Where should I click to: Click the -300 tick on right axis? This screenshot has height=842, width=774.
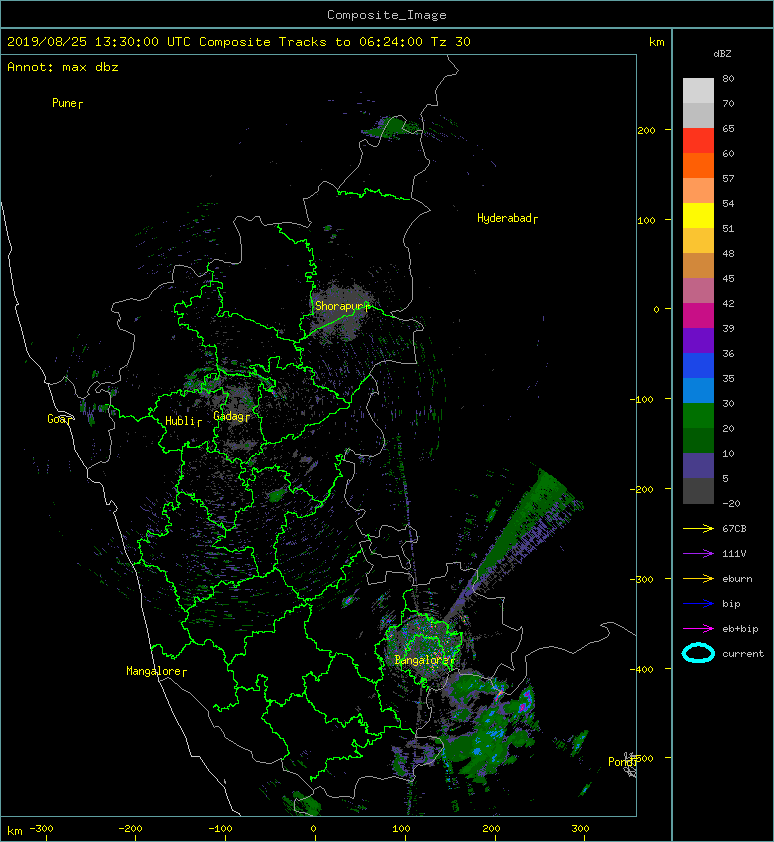pos(641,579)
